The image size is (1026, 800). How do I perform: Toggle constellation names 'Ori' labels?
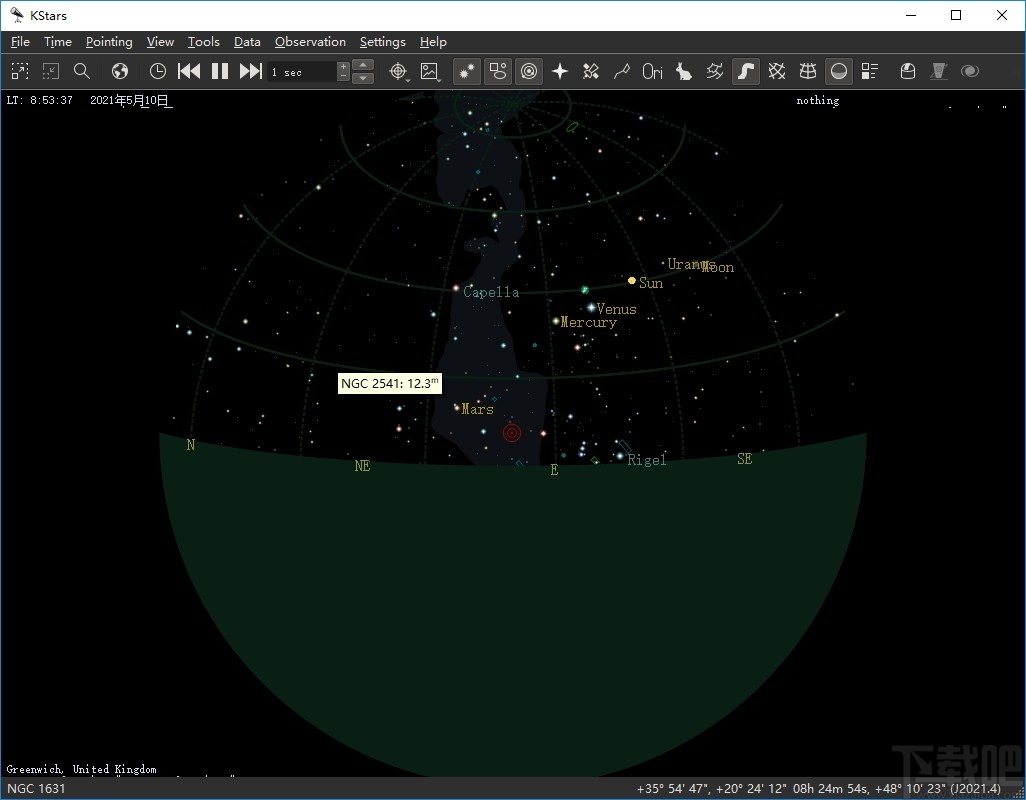pos(653,71)
